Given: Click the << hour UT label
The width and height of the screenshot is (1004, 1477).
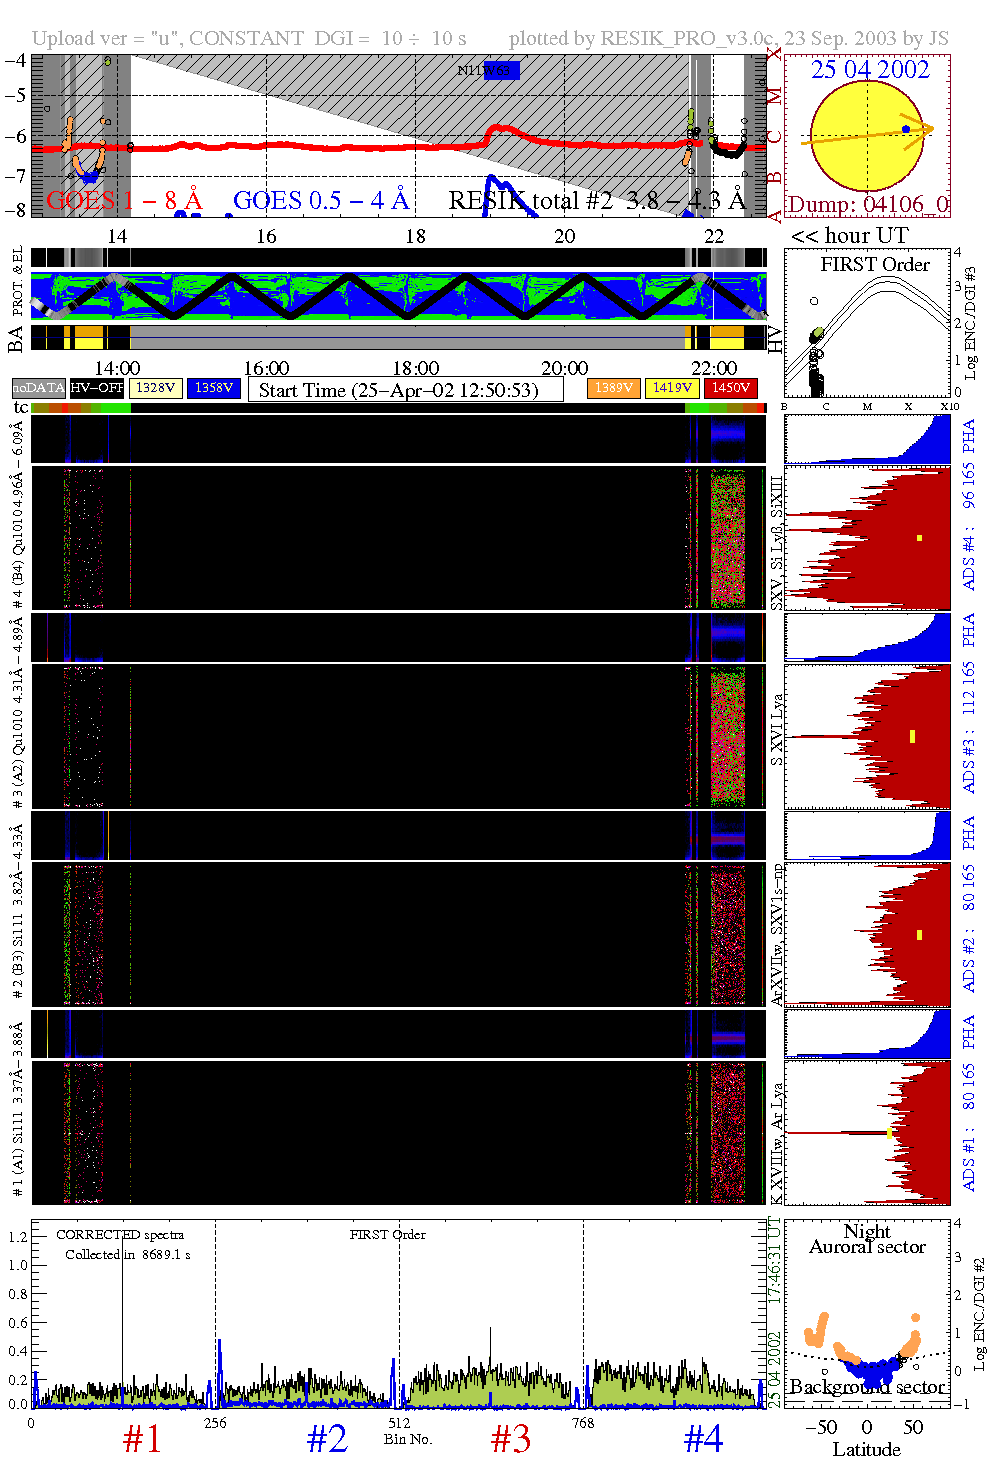Looking at the screenshot, I should pos(850,236).
